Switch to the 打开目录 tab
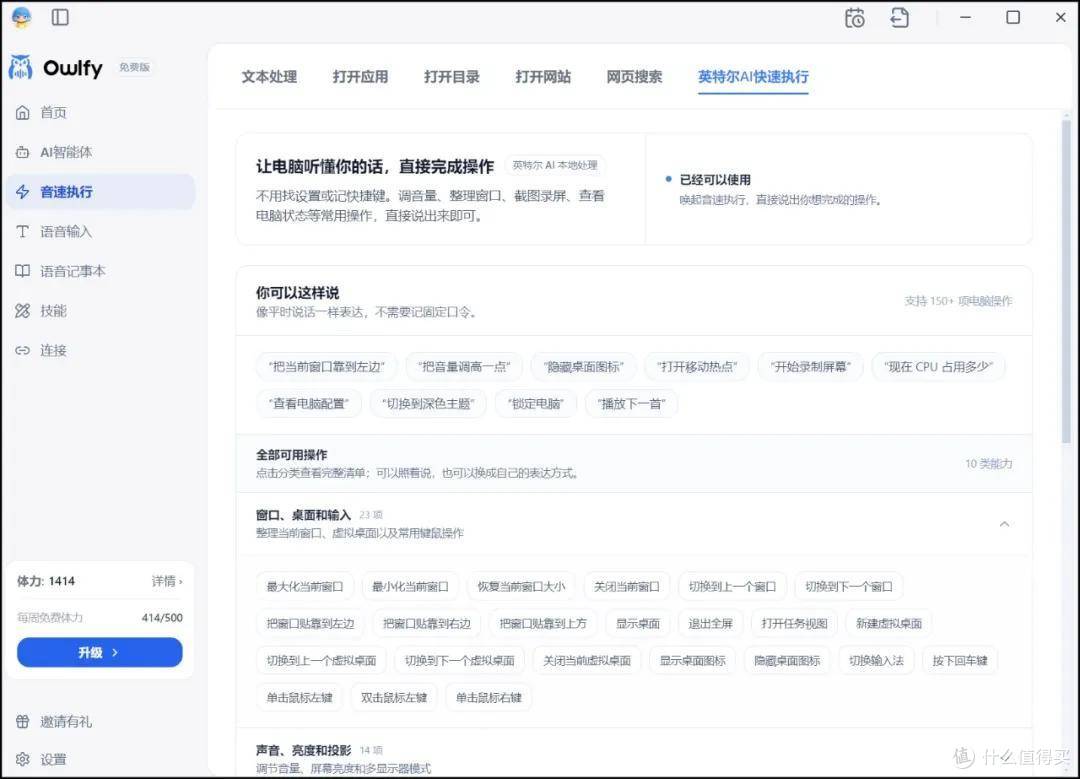Screen dimensions: 1080x779 coord(452,76)
